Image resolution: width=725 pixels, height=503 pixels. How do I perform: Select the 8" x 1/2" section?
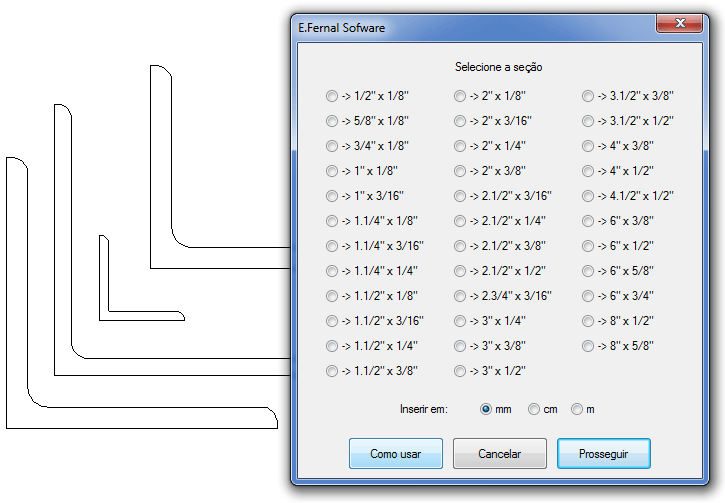click(588, 321)
